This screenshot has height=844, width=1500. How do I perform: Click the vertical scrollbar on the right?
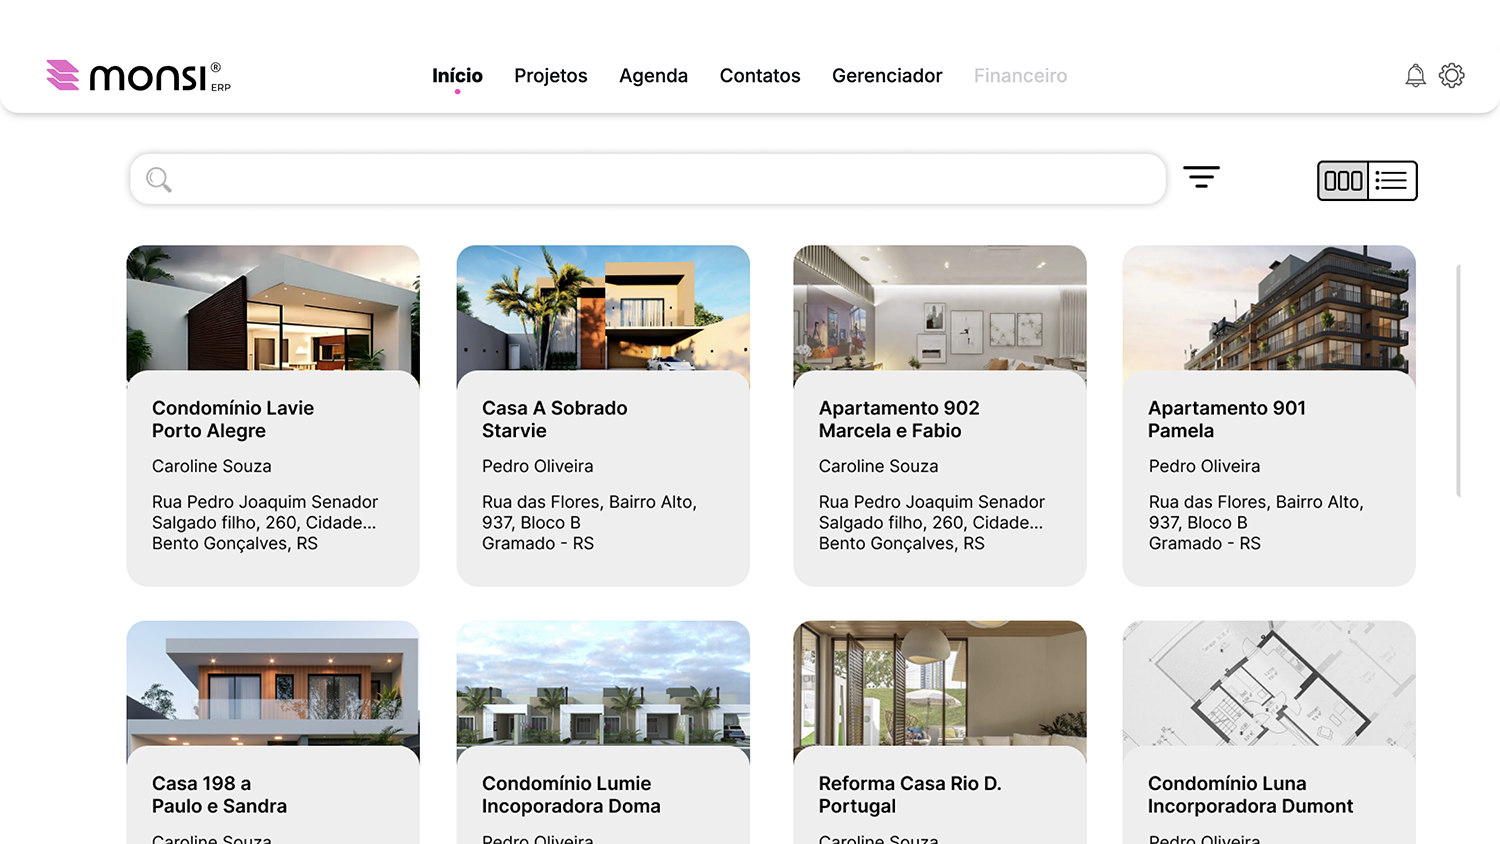point(1458,380)
